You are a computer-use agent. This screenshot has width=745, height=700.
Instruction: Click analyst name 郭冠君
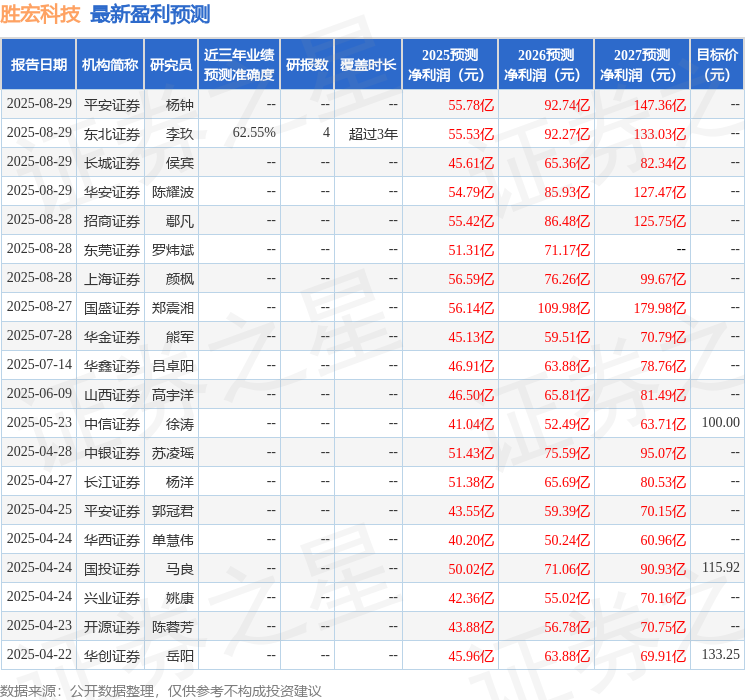click(173, 511)
